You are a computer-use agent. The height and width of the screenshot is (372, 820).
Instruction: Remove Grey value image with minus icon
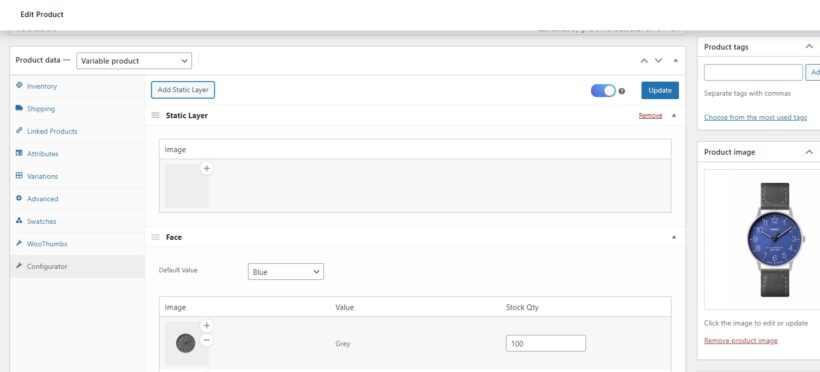point(207,340)
